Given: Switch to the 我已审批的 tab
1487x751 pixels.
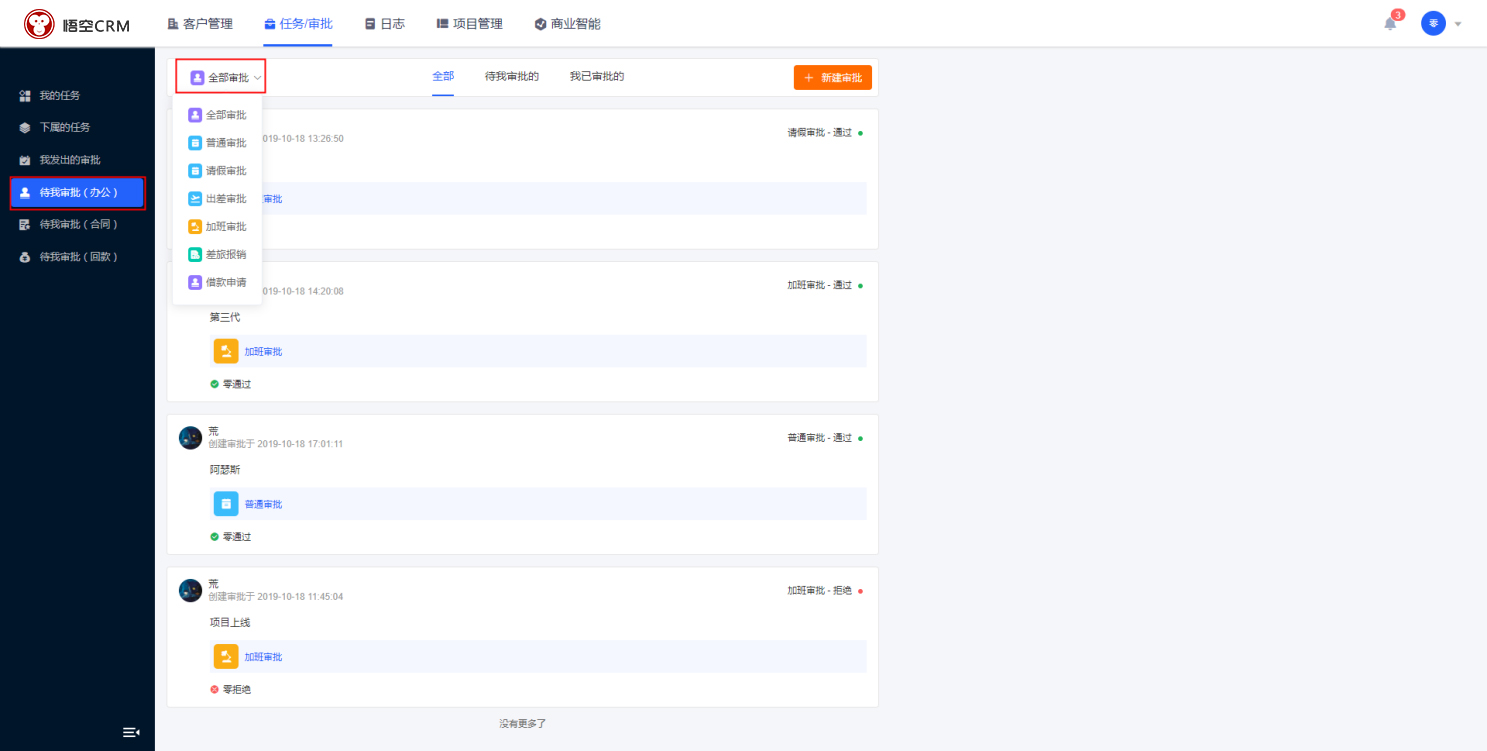Looking at the screenshot, I should (597, 76).
